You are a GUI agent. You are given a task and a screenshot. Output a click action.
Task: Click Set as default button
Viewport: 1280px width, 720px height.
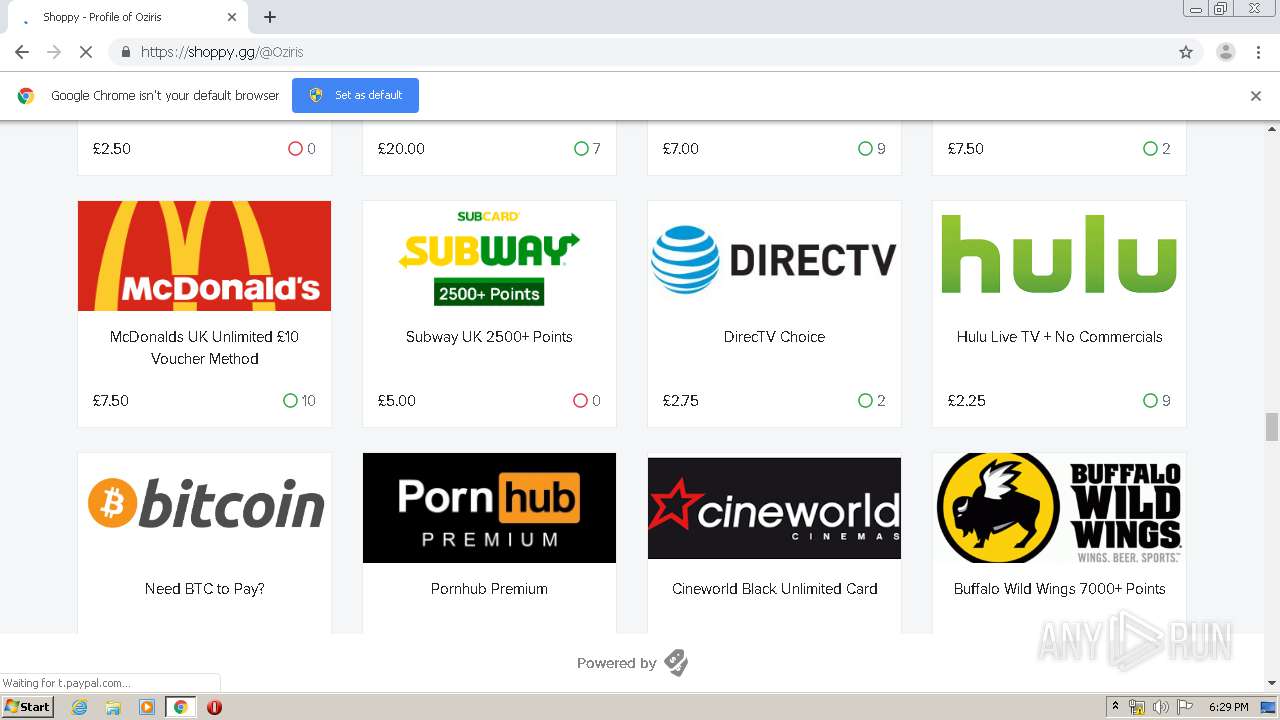(x=355, y=95)
